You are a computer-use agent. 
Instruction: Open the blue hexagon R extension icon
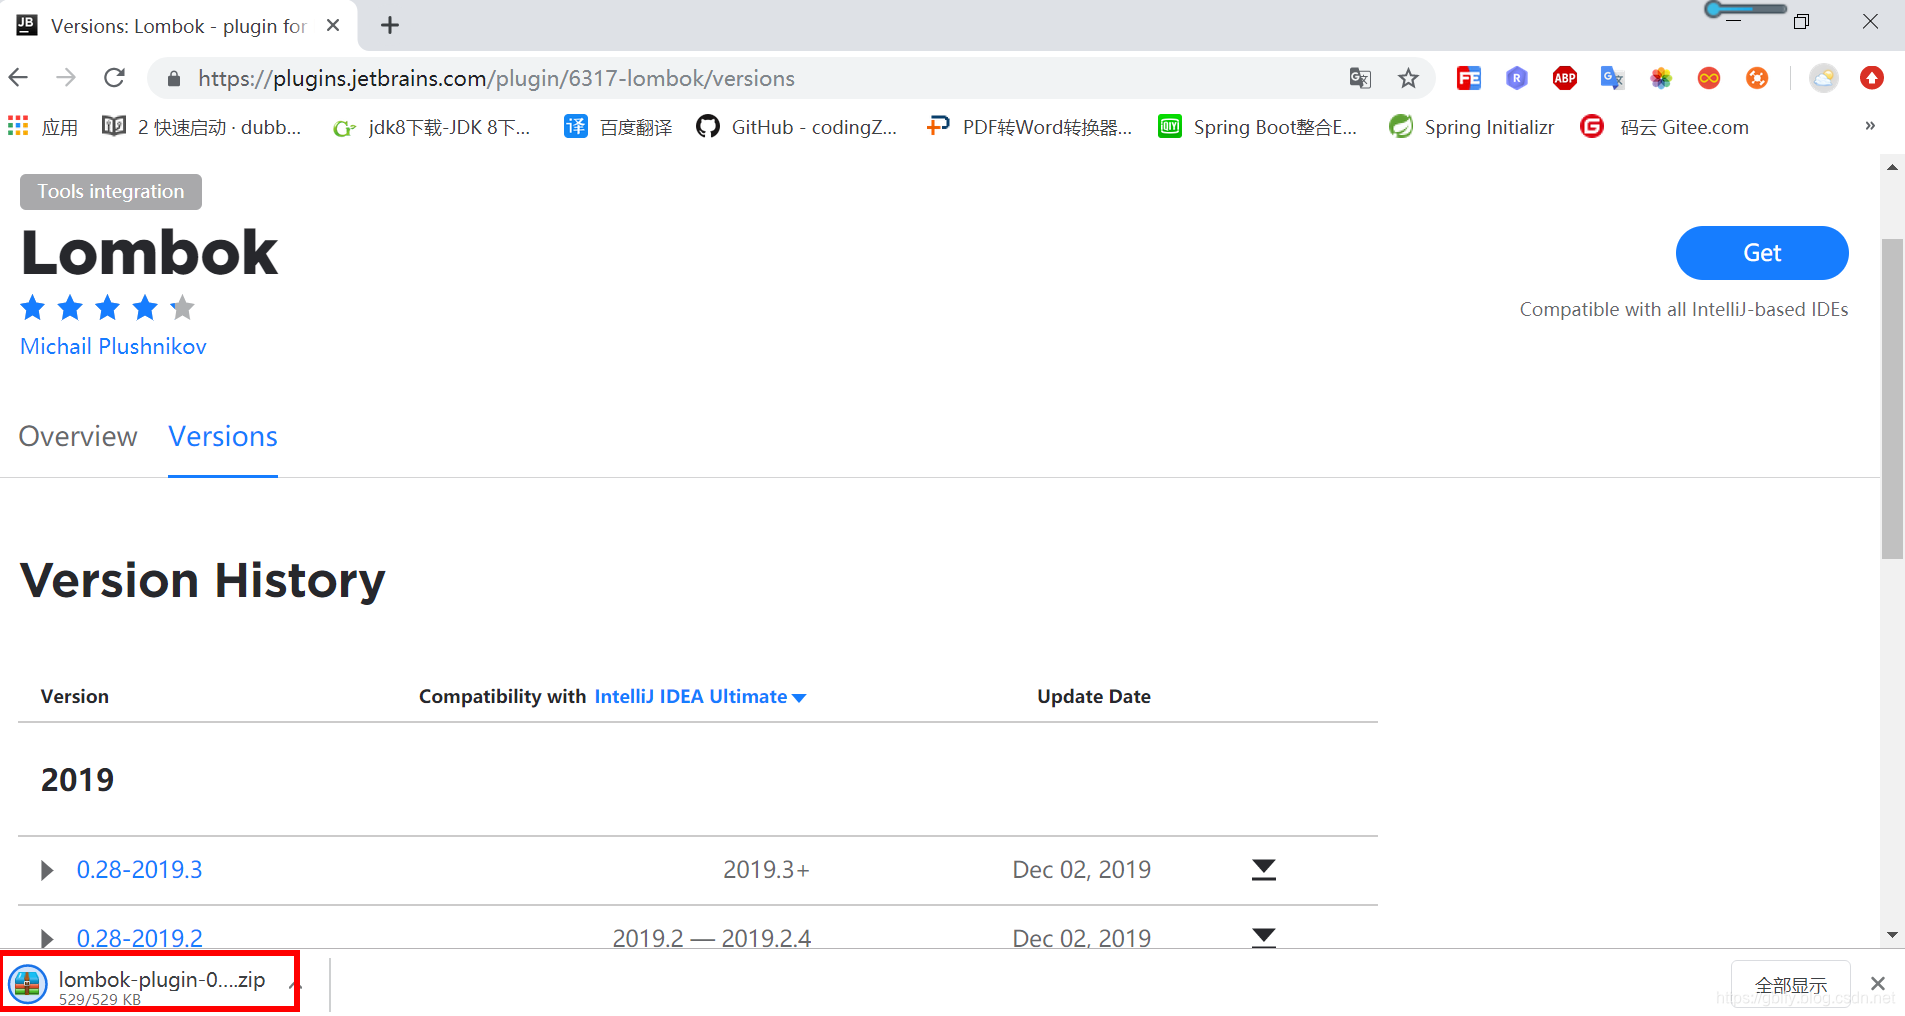click(x=1517, y=78)
